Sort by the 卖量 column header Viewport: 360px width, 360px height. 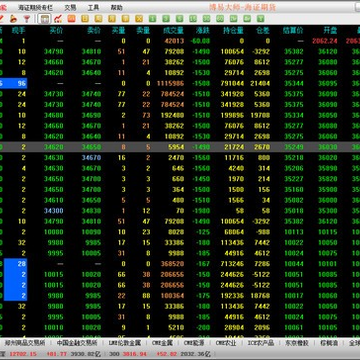point(143,31)
